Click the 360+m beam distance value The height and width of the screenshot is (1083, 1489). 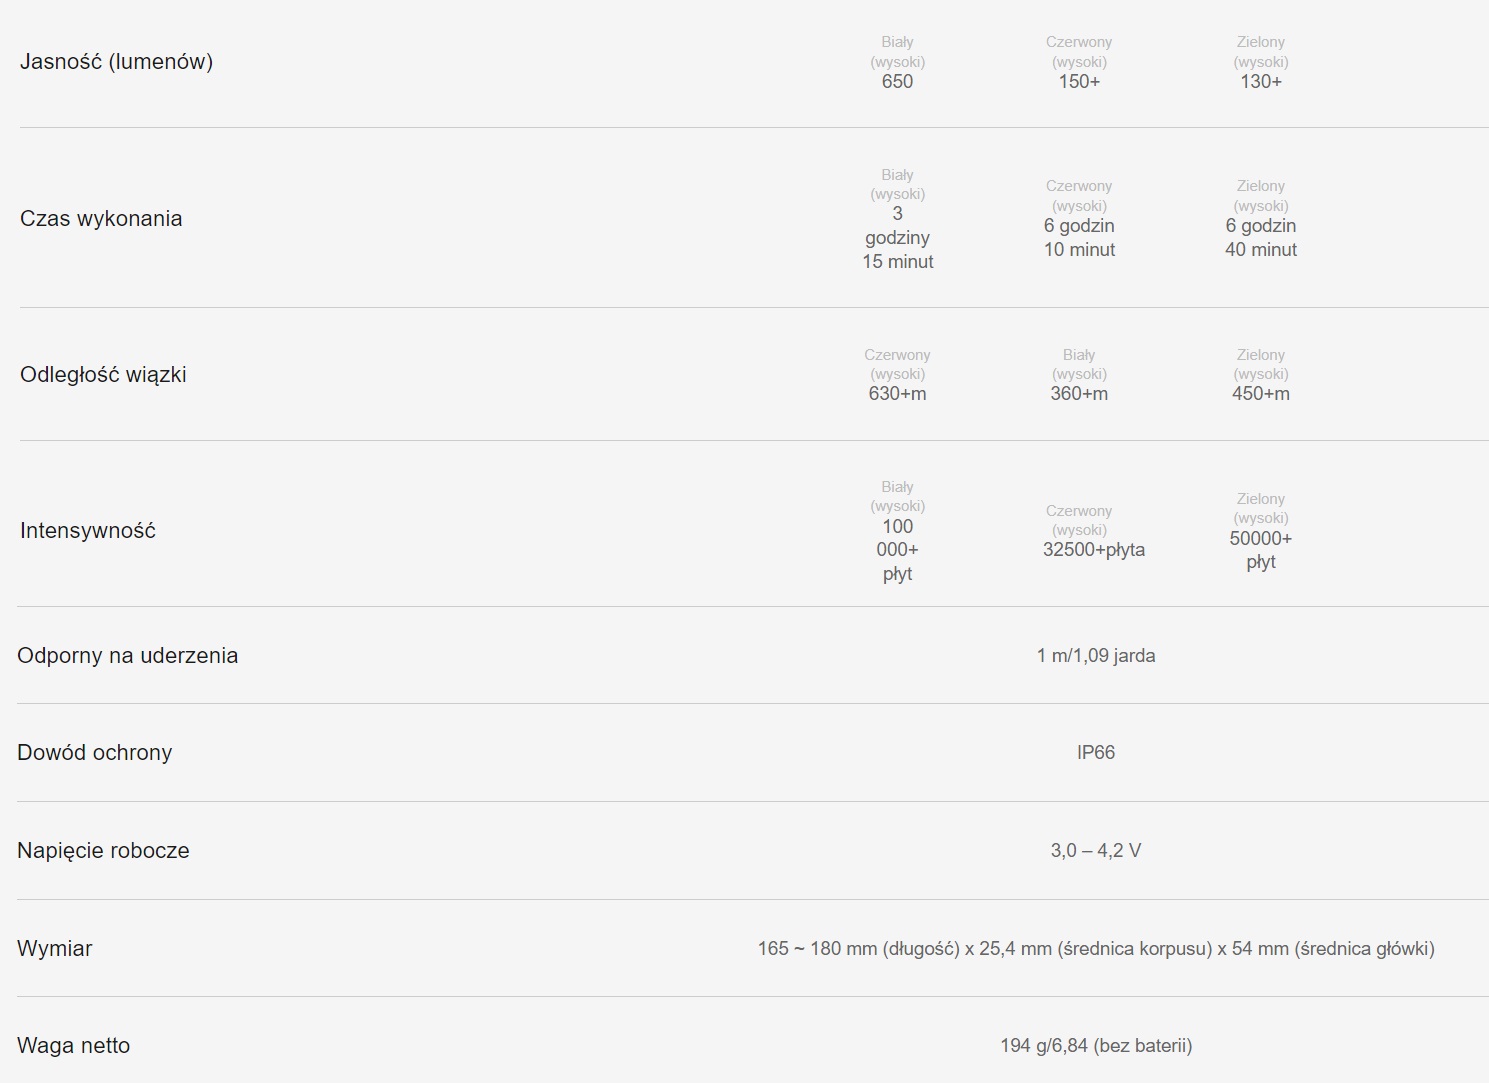pyautogui.click(x=1079, y=394)
